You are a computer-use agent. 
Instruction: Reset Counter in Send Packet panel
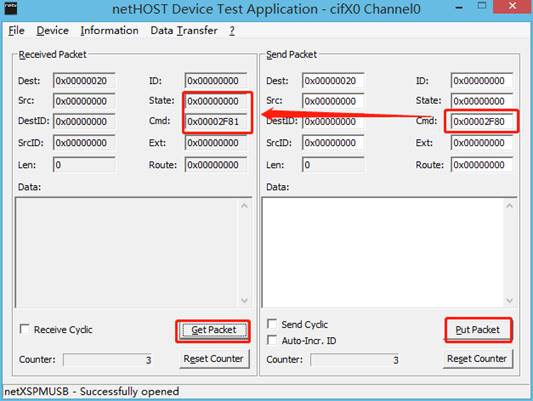pyautogui.click(x=478, y=359)
